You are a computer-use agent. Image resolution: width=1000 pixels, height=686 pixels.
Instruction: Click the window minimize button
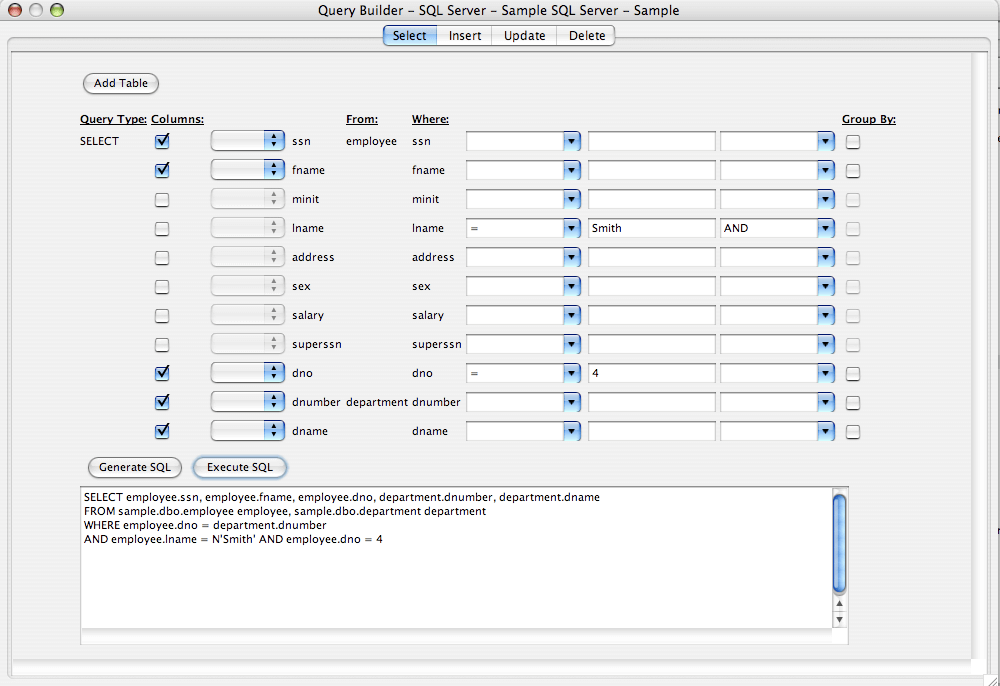point(36,10)
